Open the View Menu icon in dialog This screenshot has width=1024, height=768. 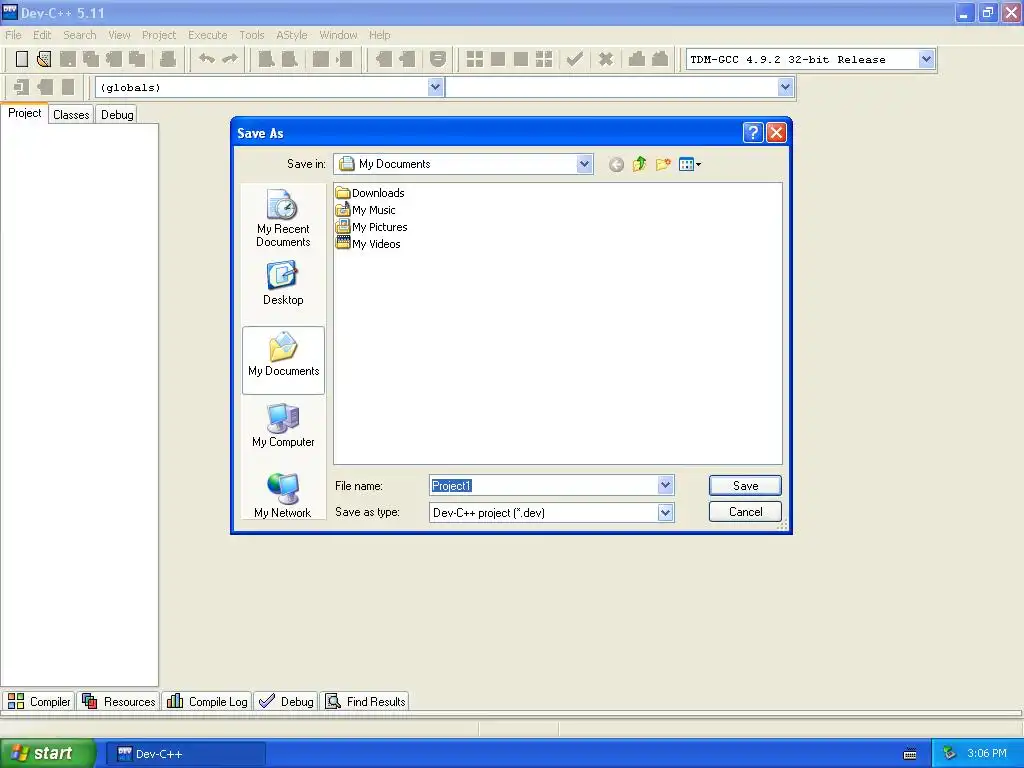(x=690, y=165)
